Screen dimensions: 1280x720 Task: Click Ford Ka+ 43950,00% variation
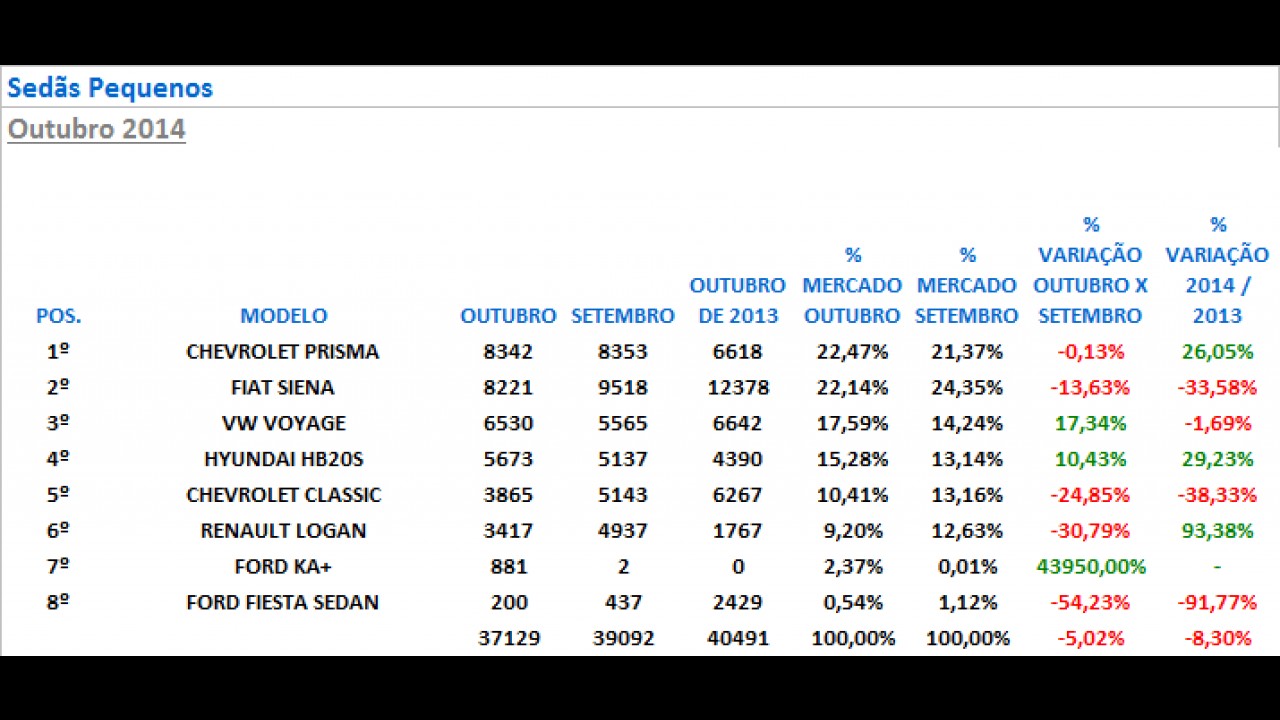click(x=1090, y=567)
